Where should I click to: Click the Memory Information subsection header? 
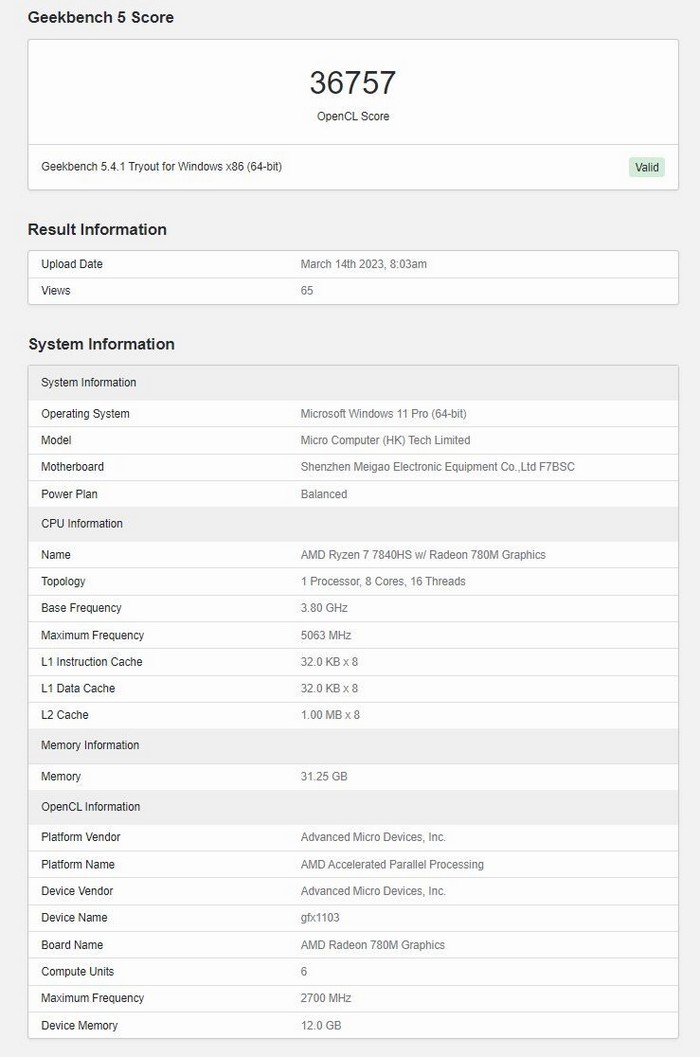[x=90, y=745]
